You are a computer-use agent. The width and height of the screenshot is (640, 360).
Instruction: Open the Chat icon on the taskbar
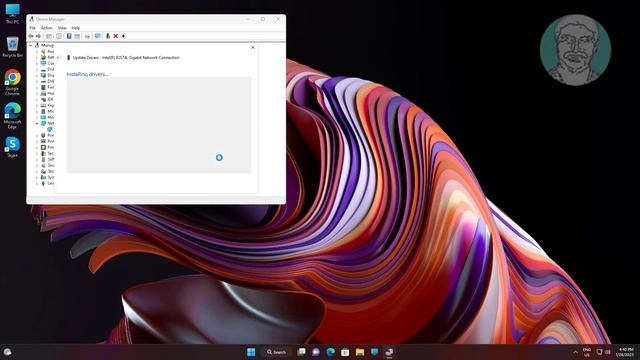tap(316, 352)
